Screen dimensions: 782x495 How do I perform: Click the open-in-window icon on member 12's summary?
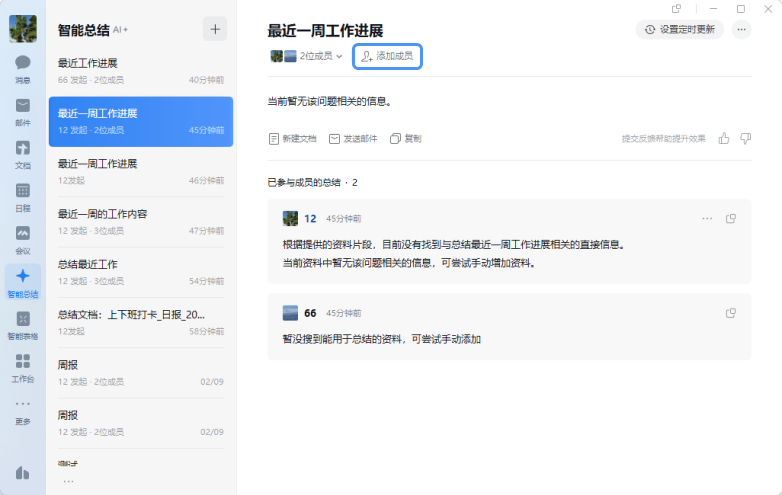click(731, 218)
